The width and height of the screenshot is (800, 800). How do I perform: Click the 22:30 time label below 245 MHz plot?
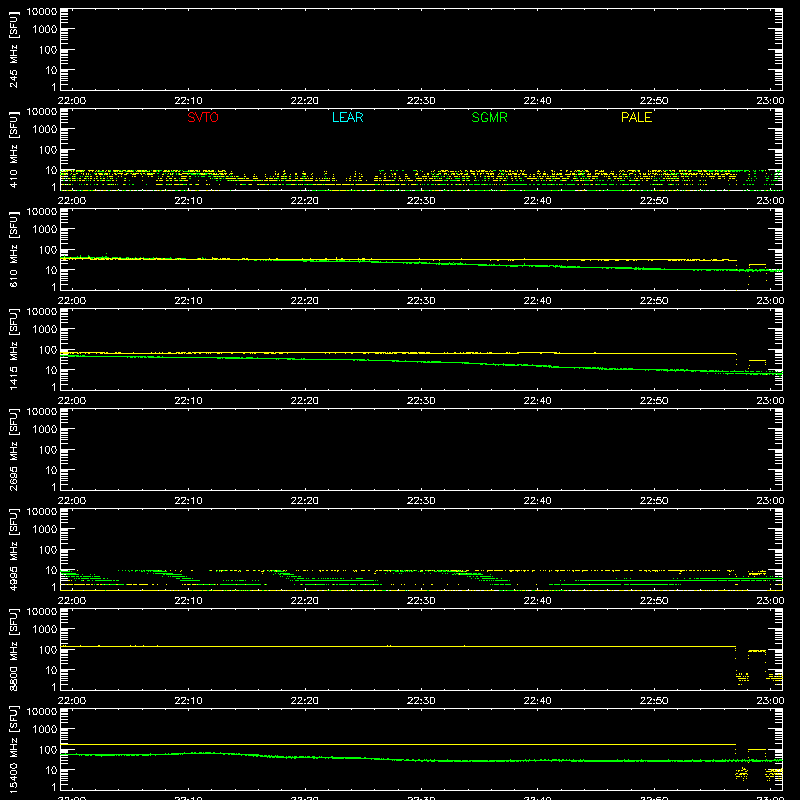(421, 101)
